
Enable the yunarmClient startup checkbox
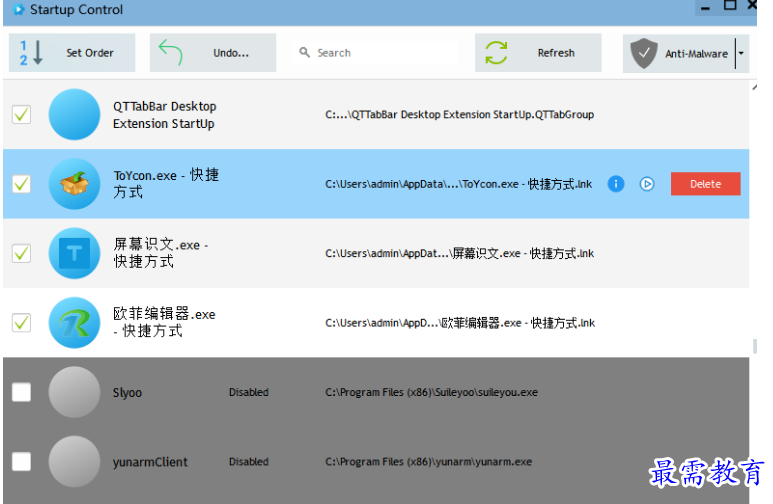(x=22, y=462)
